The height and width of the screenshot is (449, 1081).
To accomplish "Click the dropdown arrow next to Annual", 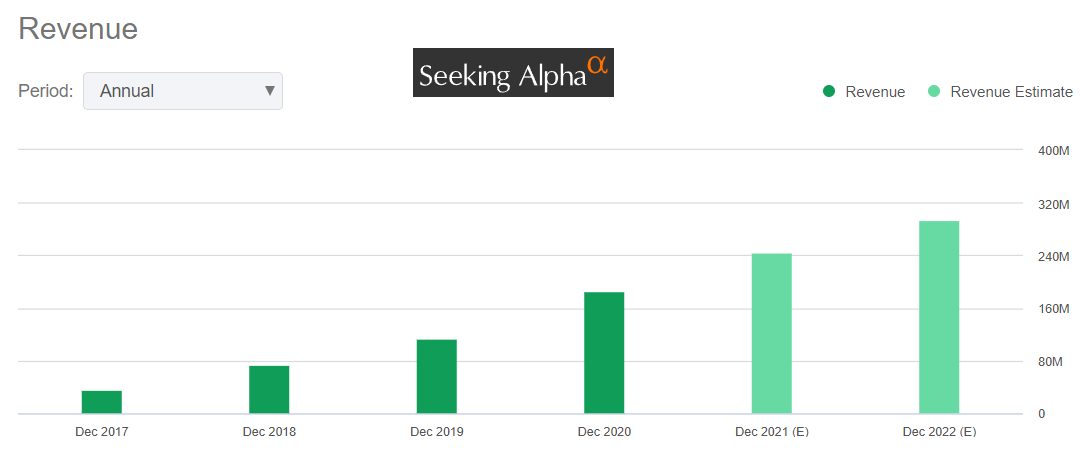I will (x=269, y=91).
